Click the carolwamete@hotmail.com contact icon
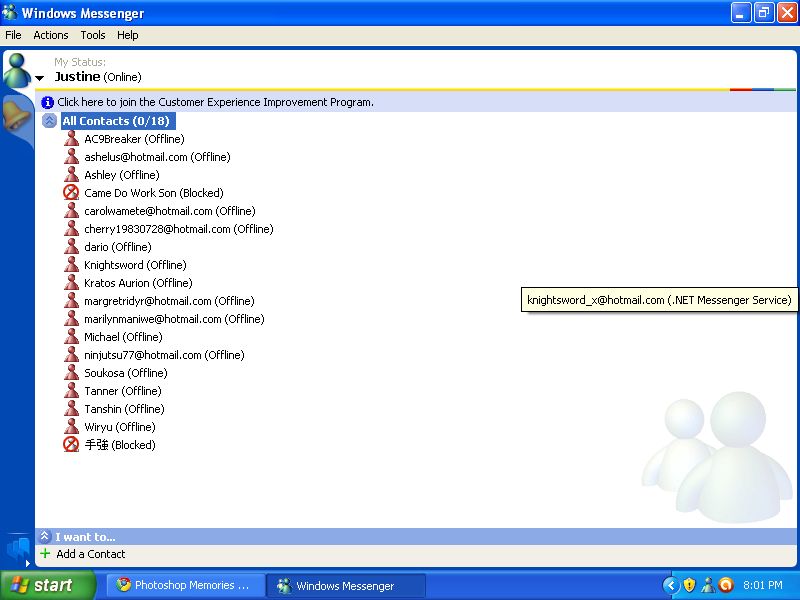This screenshot has width=800, height=600. [71, 211]
